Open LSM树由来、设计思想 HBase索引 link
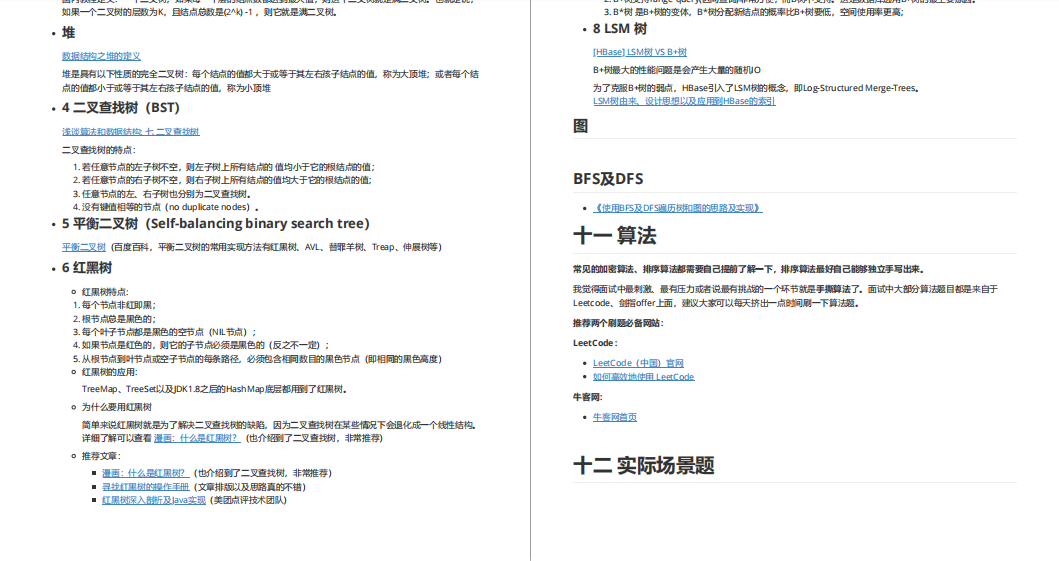 (x=684, y=101)
